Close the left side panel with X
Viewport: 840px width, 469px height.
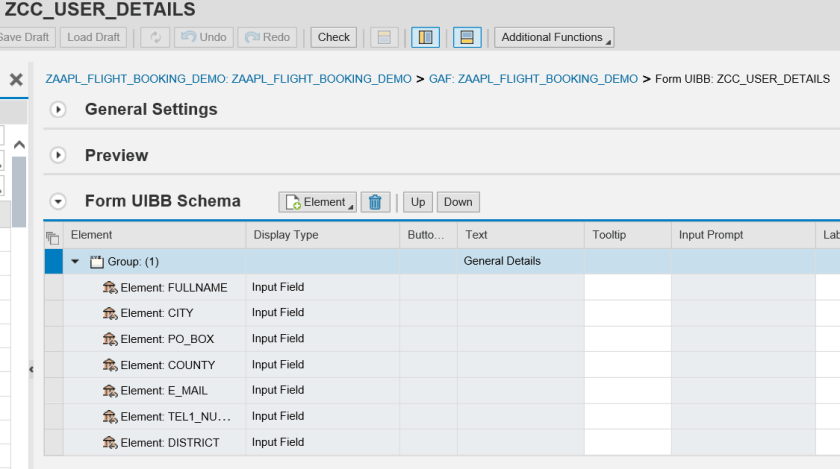tap(16, 80)
